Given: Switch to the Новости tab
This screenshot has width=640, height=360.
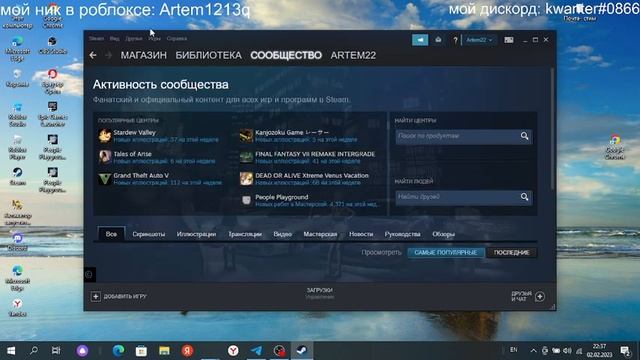Looking at the screenshot, I should [361, 234].
